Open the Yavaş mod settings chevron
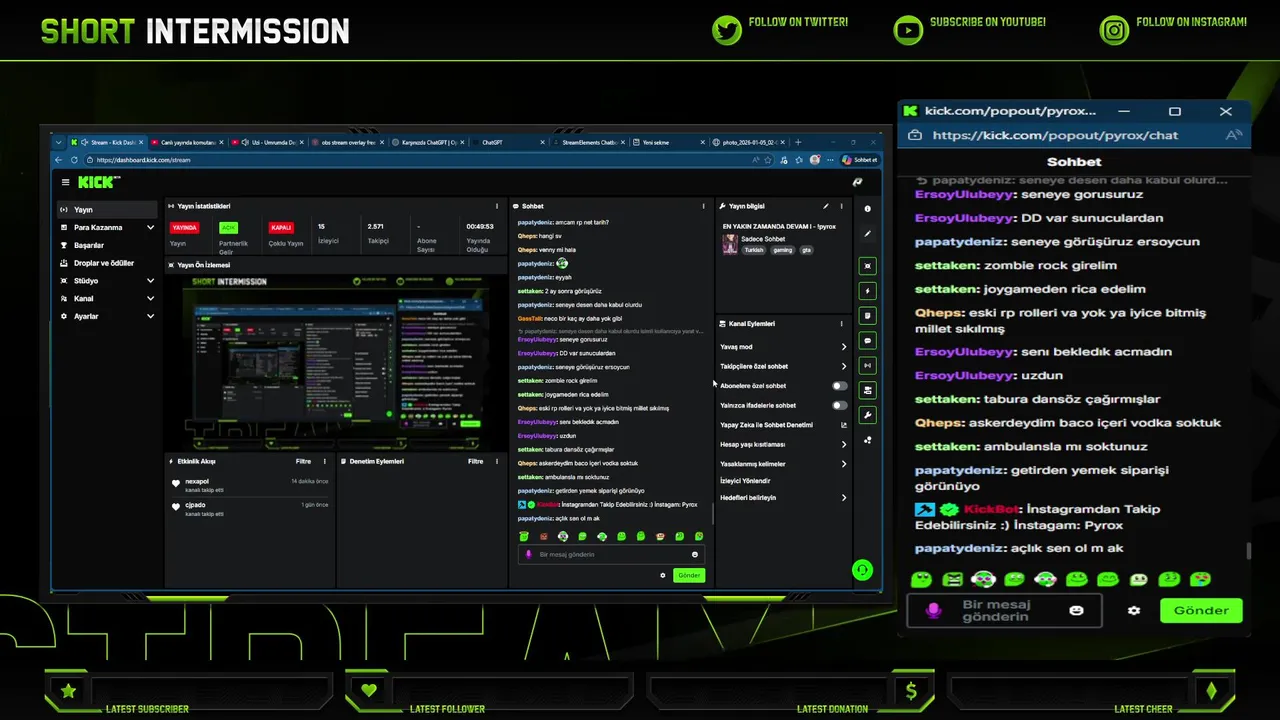The height and width of the screenshot is (720, 1280). [843, 347]
